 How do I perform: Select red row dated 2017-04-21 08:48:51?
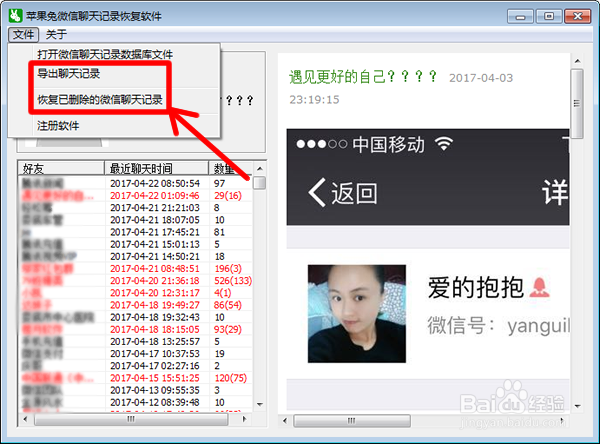click(135, 269)
